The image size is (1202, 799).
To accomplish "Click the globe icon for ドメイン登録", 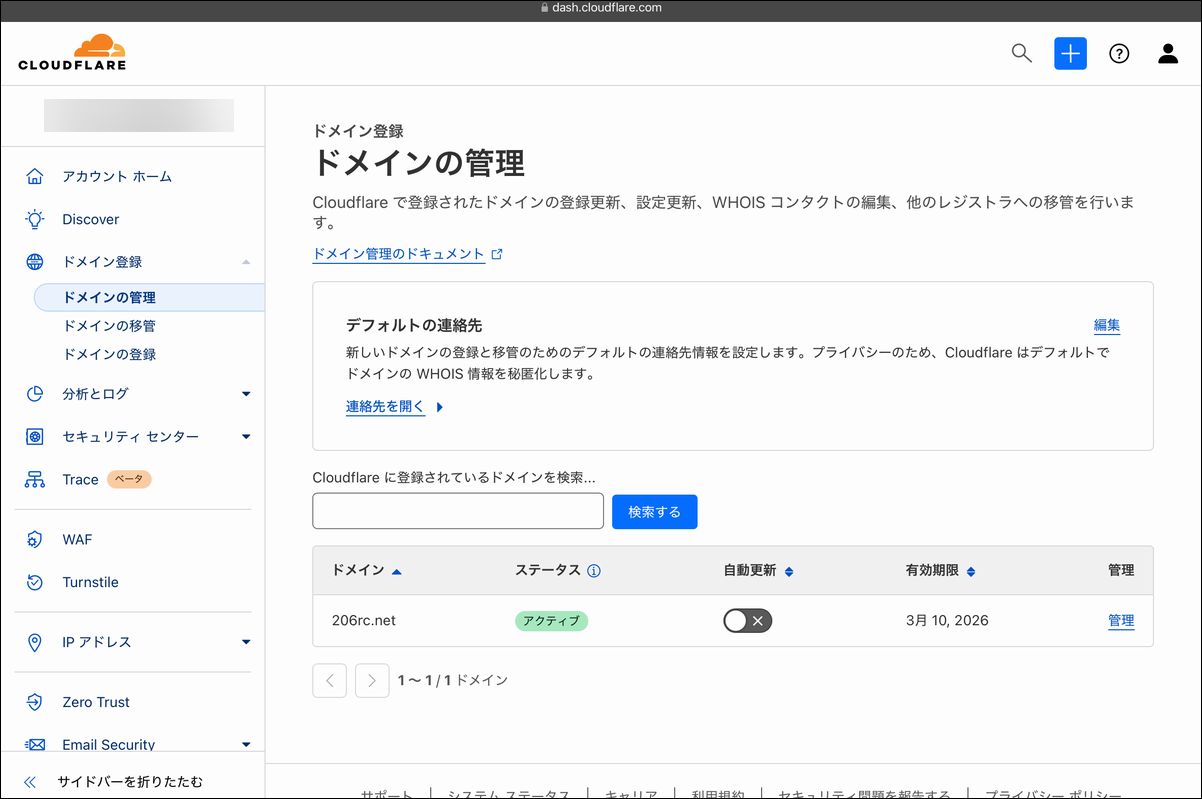I will [x=35, y=262].
